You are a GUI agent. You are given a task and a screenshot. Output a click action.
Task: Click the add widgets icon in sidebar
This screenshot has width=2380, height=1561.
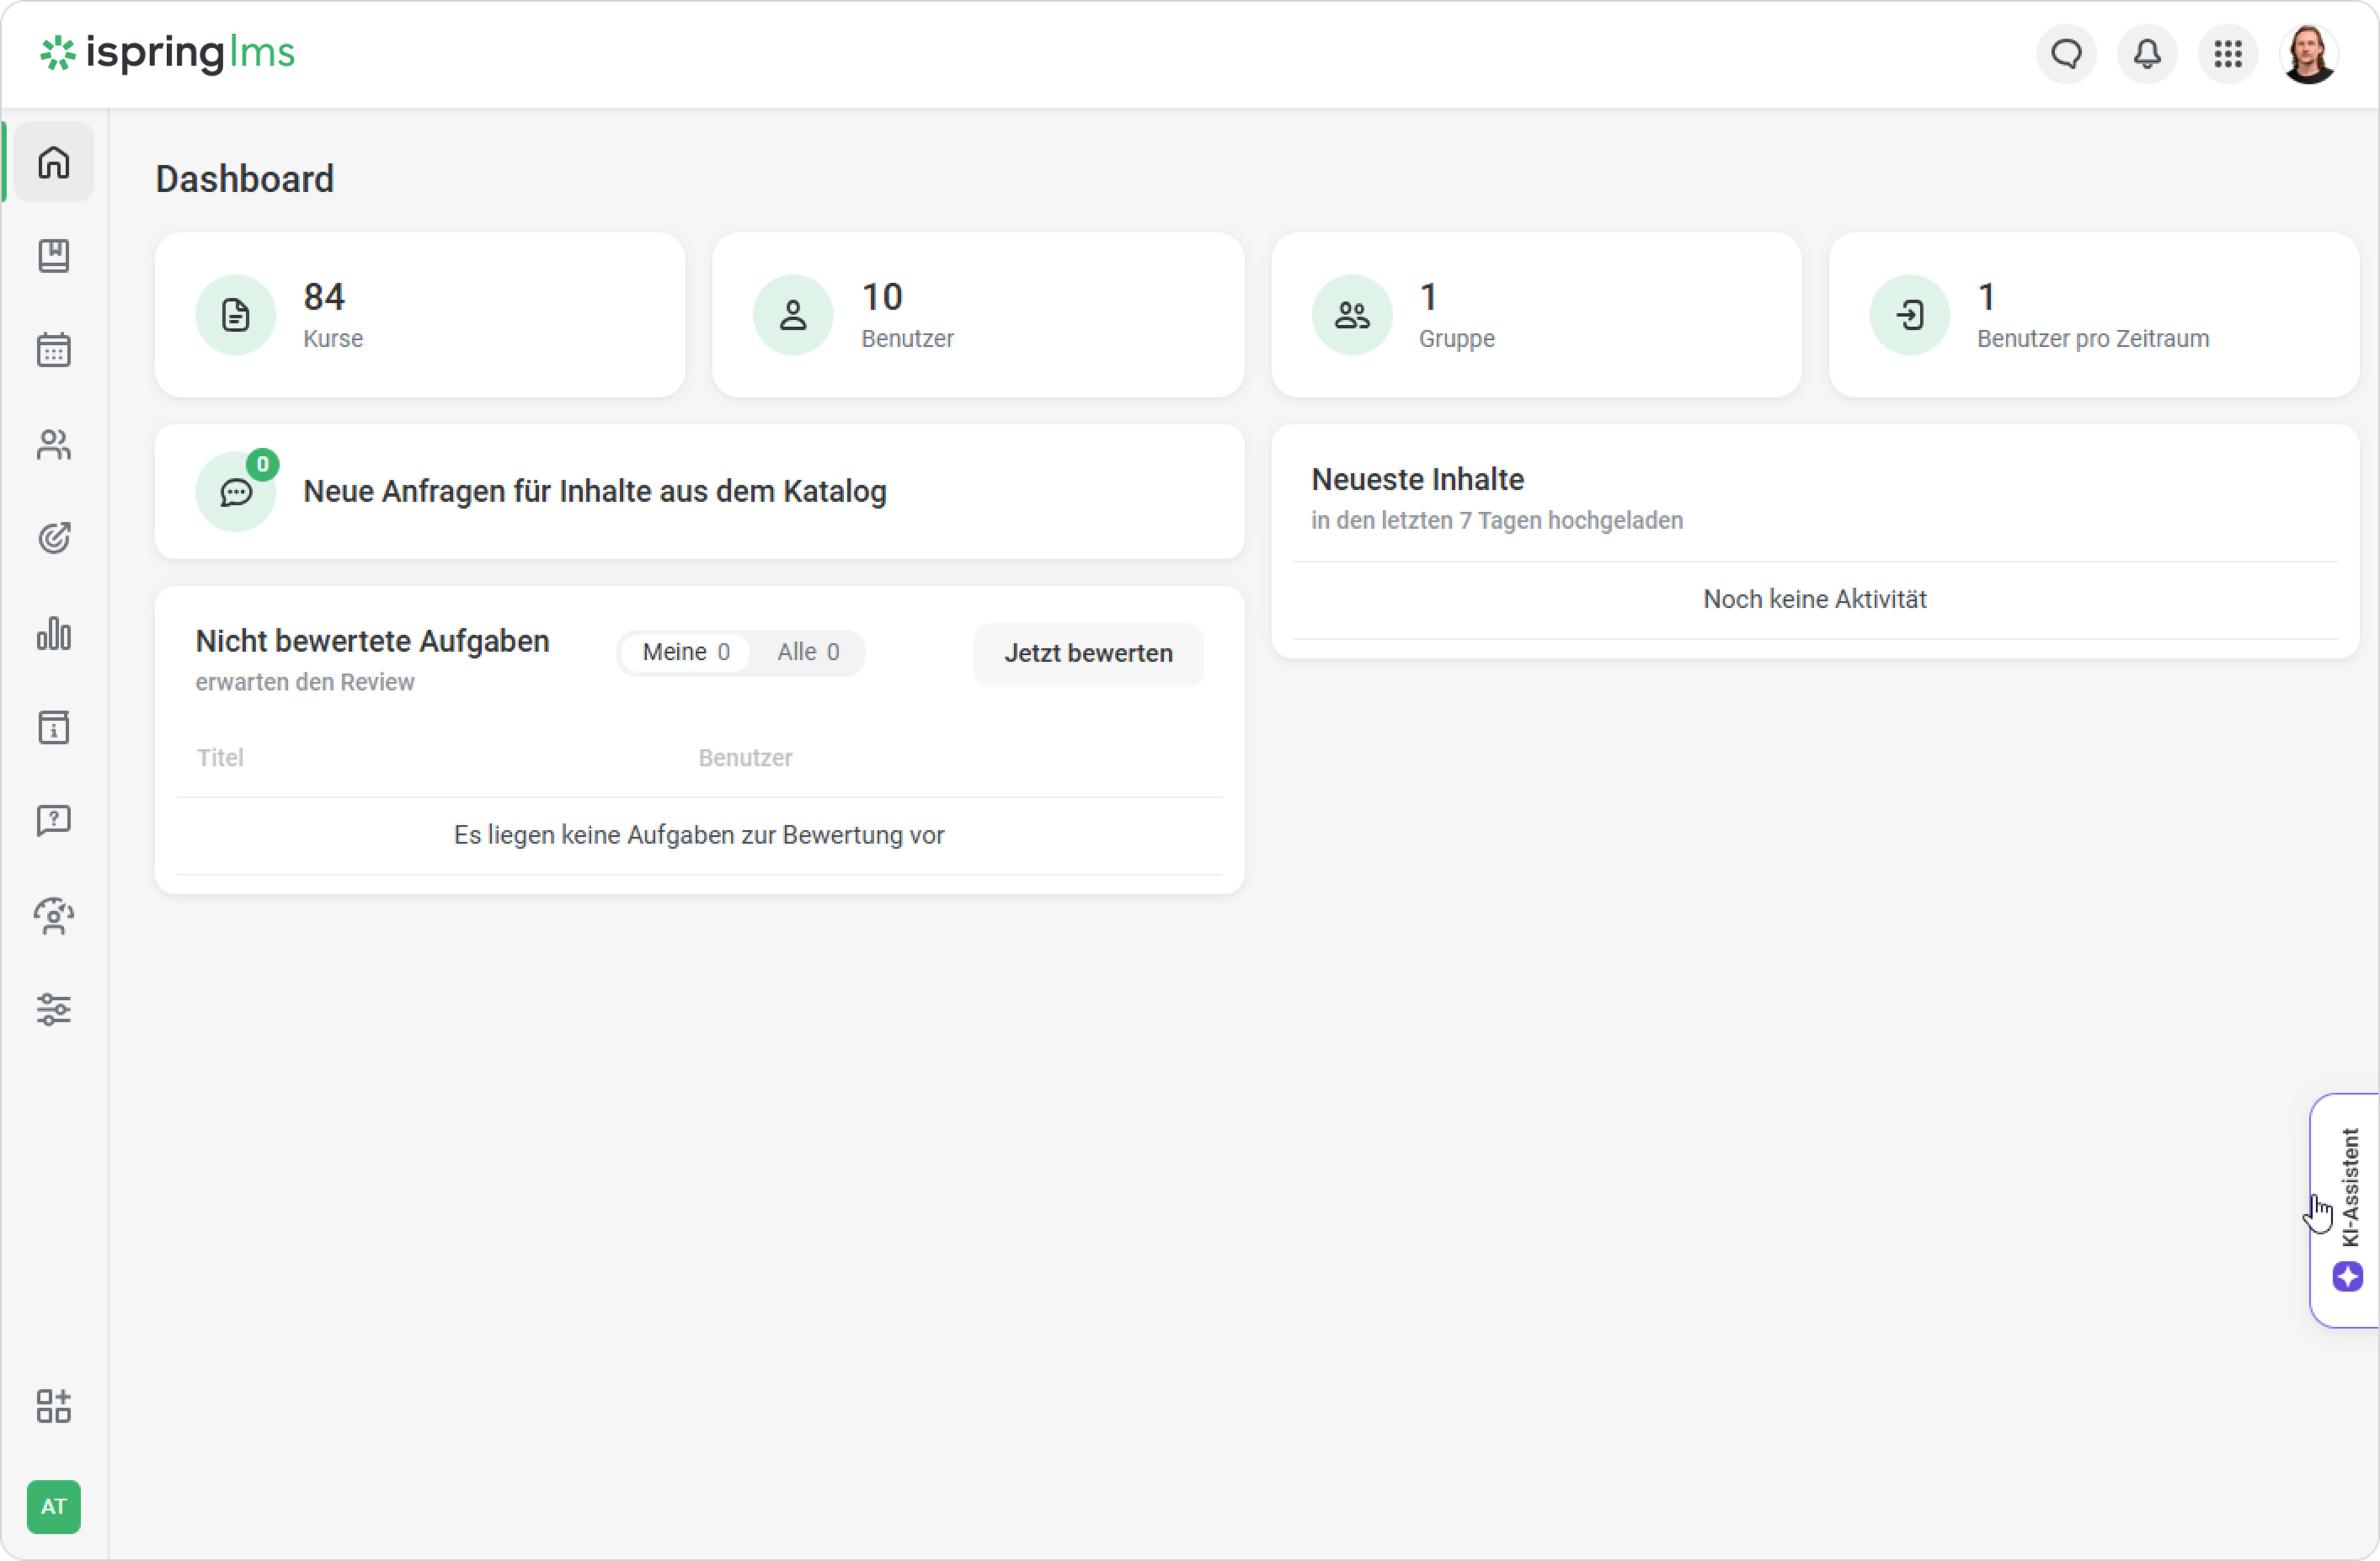pos(54,1405)
